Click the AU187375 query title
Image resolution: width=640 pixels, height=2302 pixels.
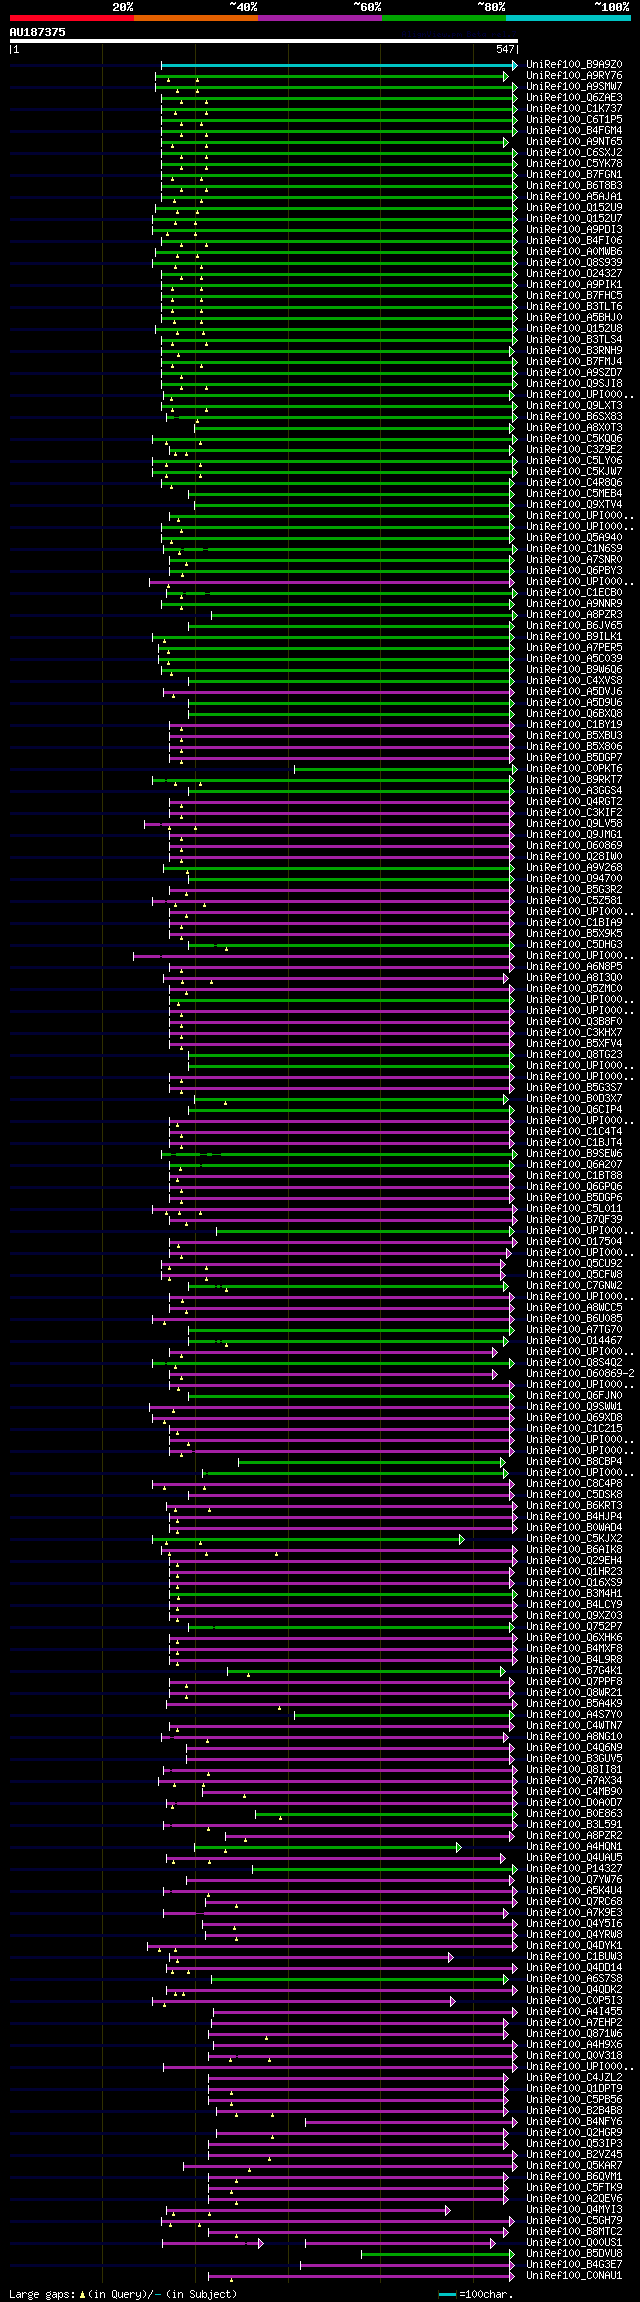click(x=38, y=32)
